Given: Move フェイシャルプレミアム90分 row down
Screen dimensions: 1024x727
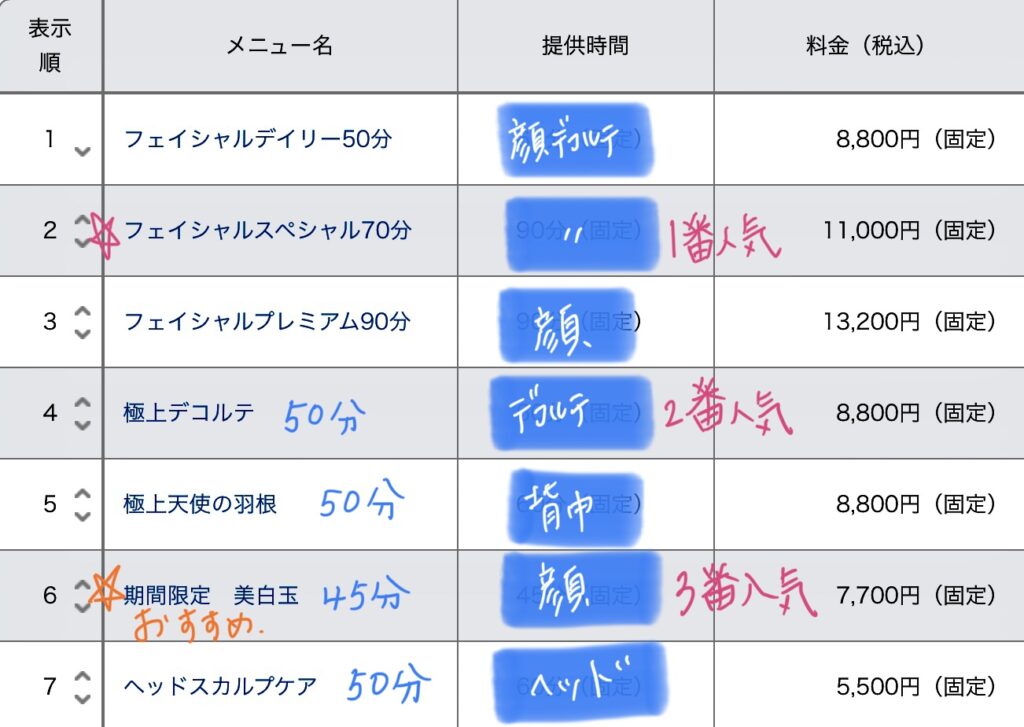Looking at the screenshot, I should coord(82,334).
